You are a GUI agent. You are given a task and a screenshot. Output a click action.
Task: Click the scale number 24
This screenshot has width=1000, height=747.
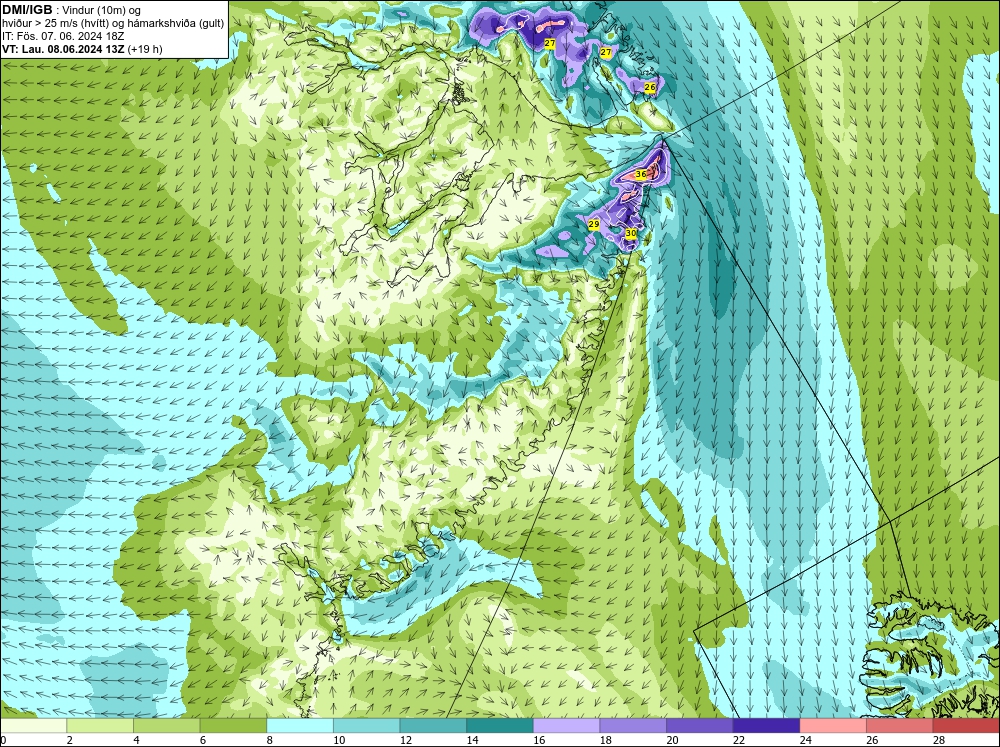(x=806, y=740)
